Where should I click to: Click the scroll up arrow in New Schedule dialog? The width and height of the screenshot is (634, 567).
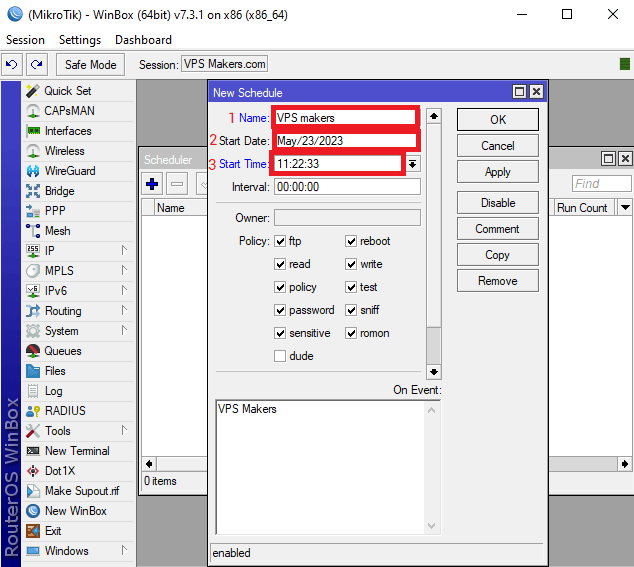(433, 116)
